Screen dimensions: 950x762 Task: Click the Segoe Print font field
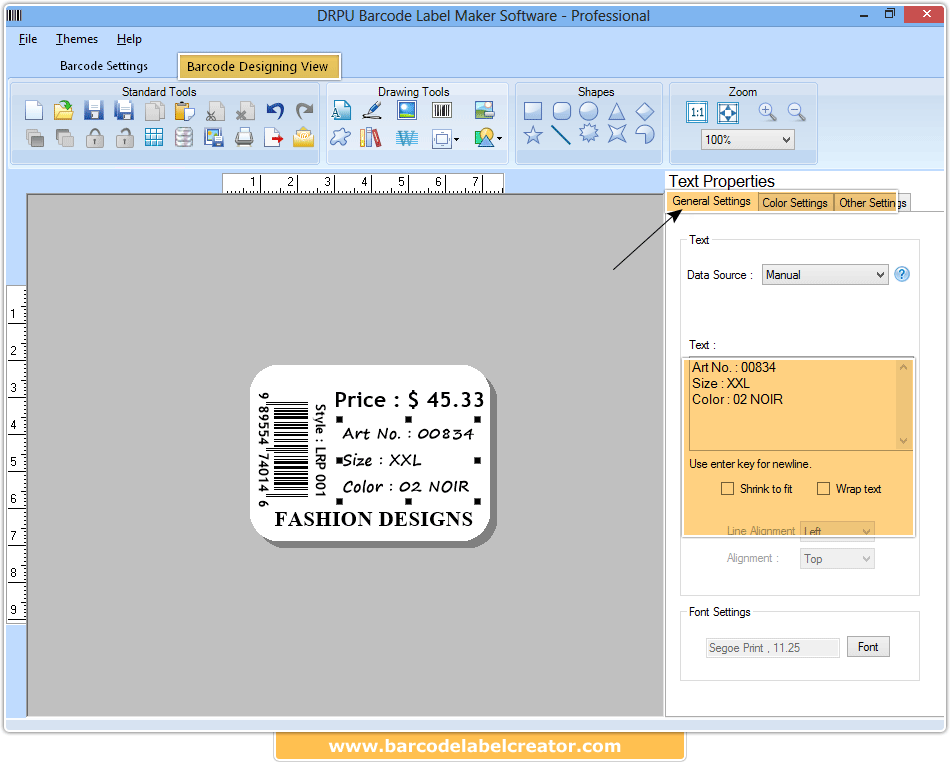pos(772,648)
